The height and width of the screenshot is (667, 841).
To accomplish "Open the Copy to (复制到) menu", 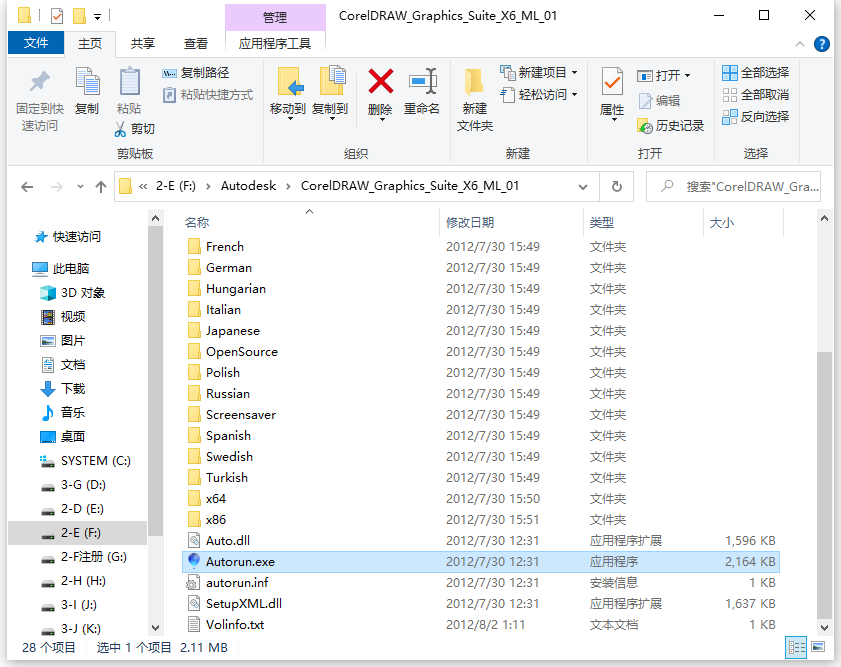I will point(330,93).
